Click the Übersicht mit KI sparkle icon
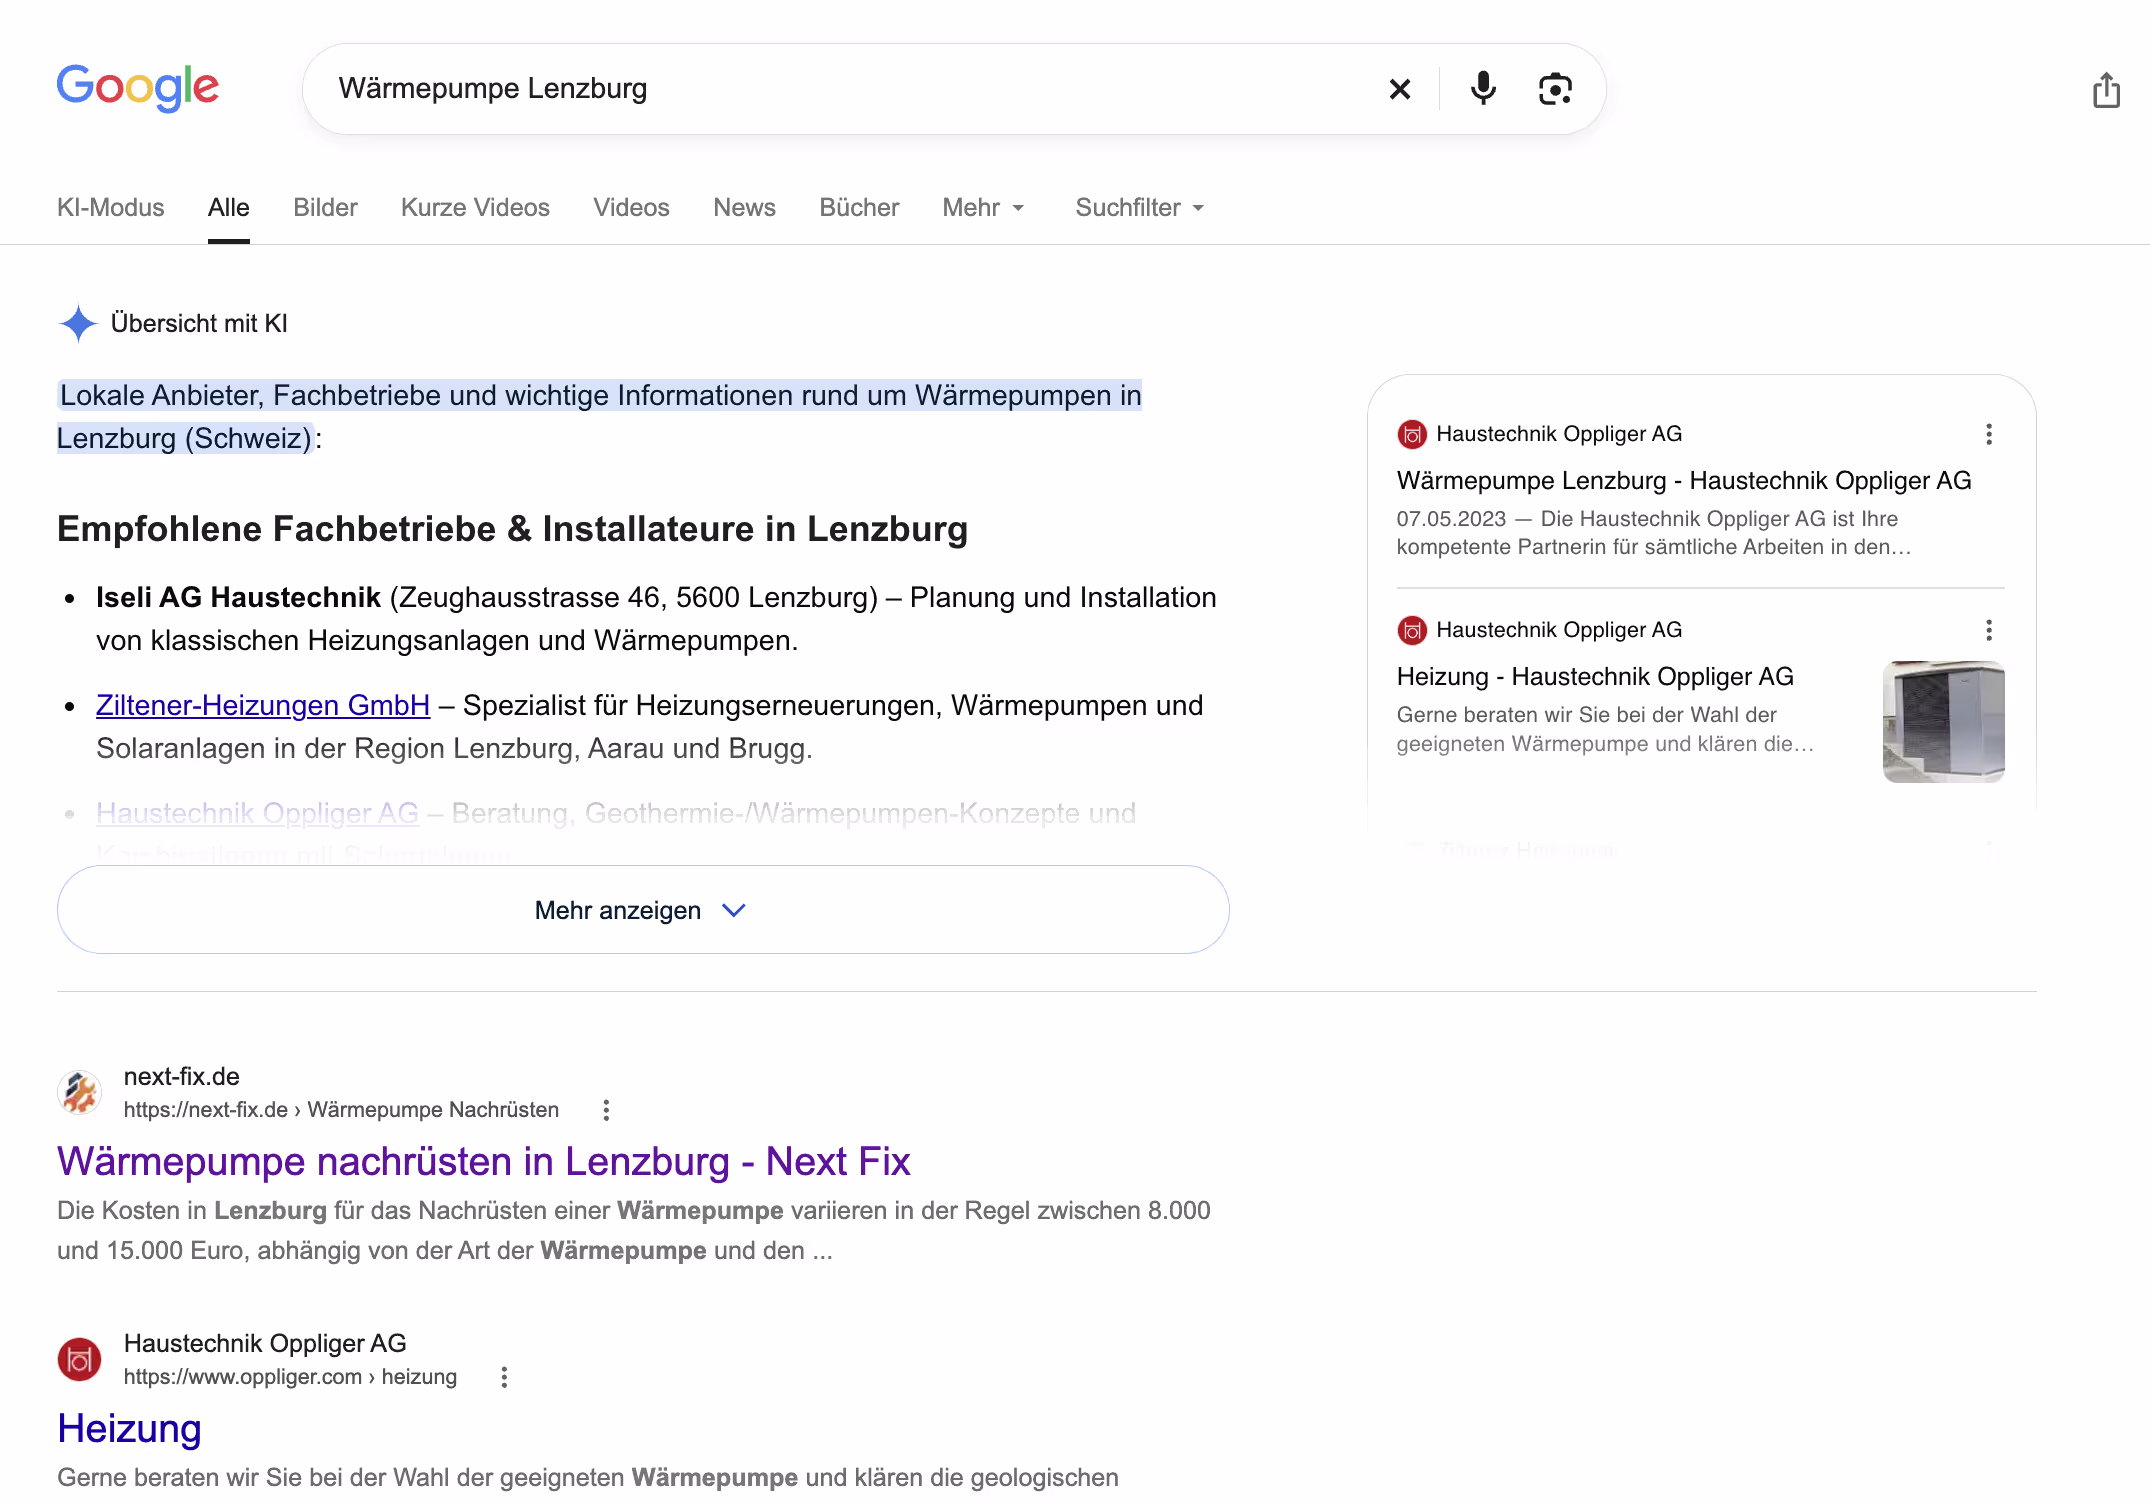Viewport: 2150px width, 1504px height. point(78,323)
